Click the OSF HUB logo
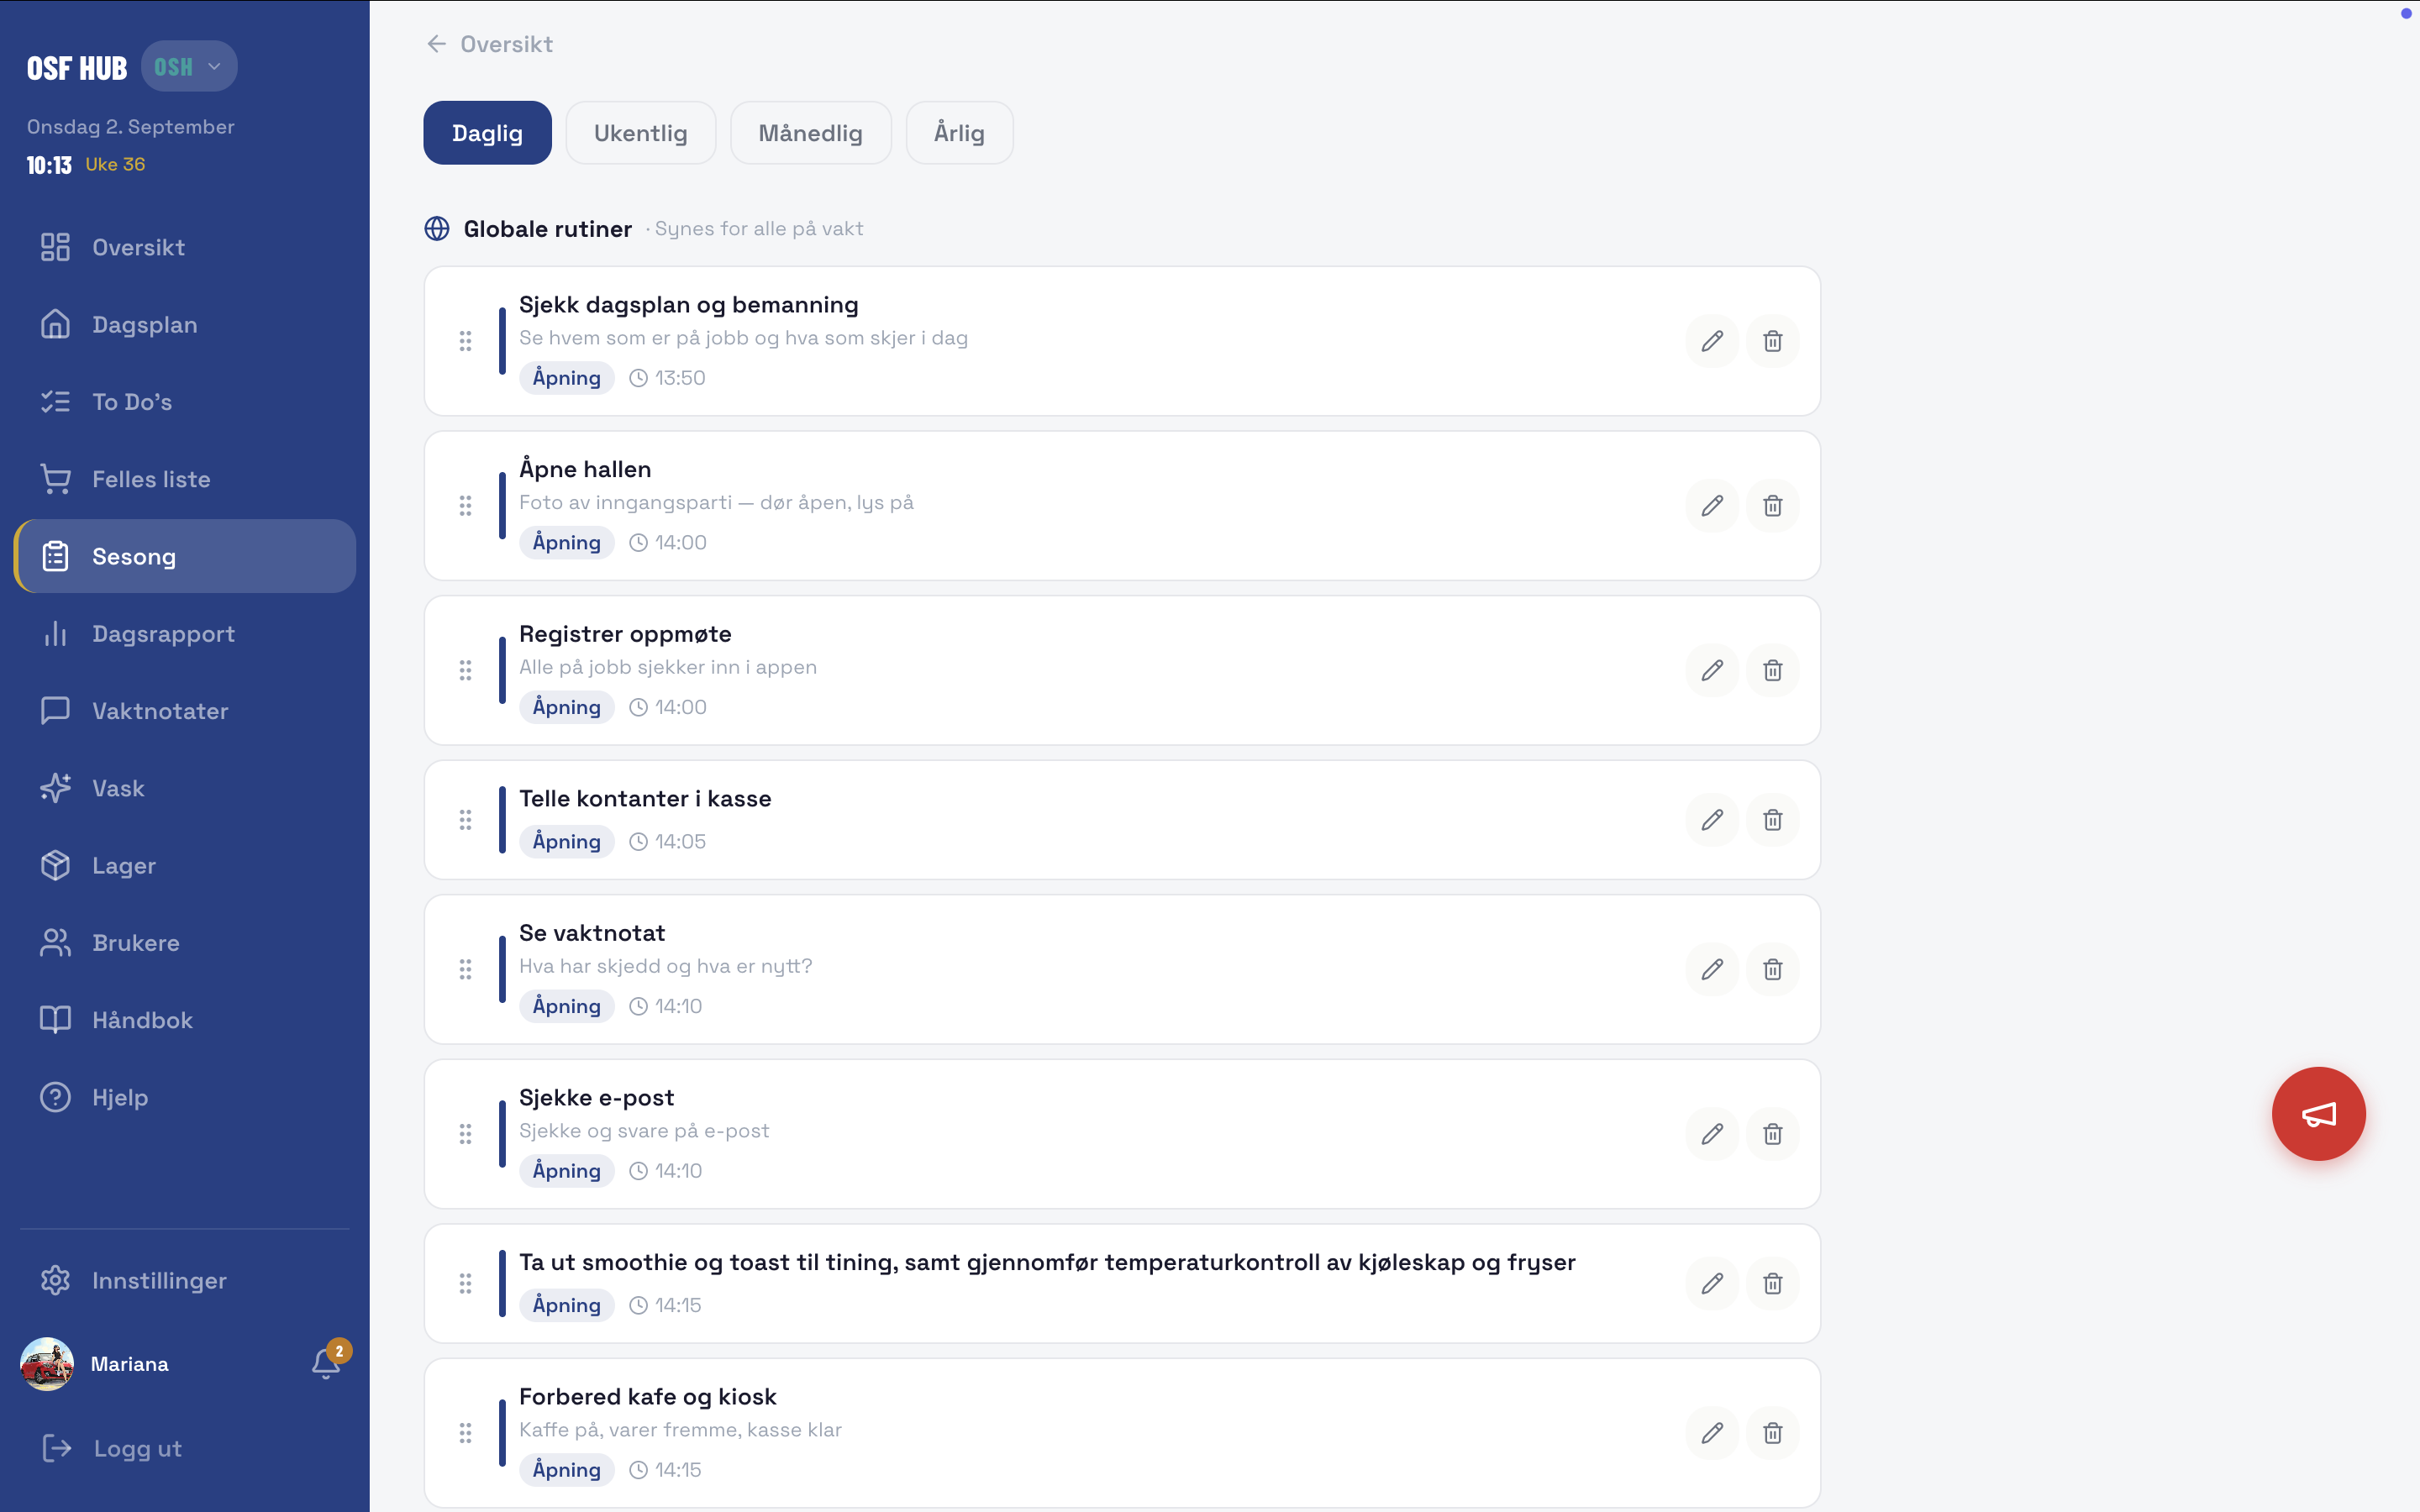 click(x=77, y=68)
